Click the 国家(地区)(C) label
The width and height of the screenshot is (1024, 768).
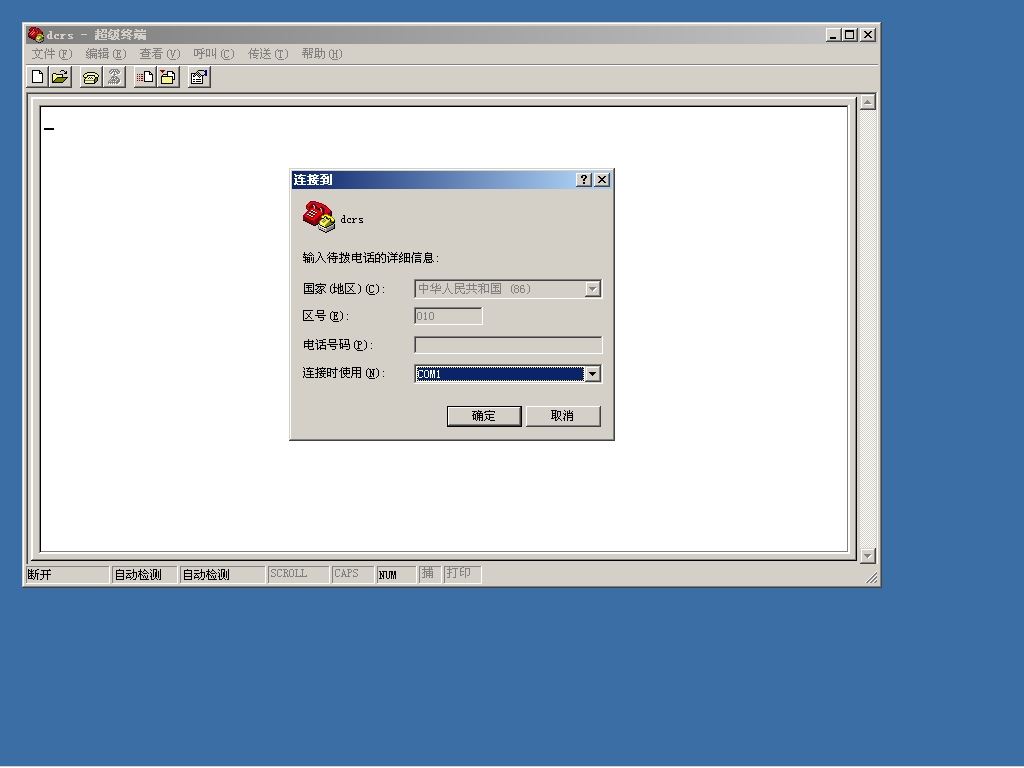tap(344, 289)
